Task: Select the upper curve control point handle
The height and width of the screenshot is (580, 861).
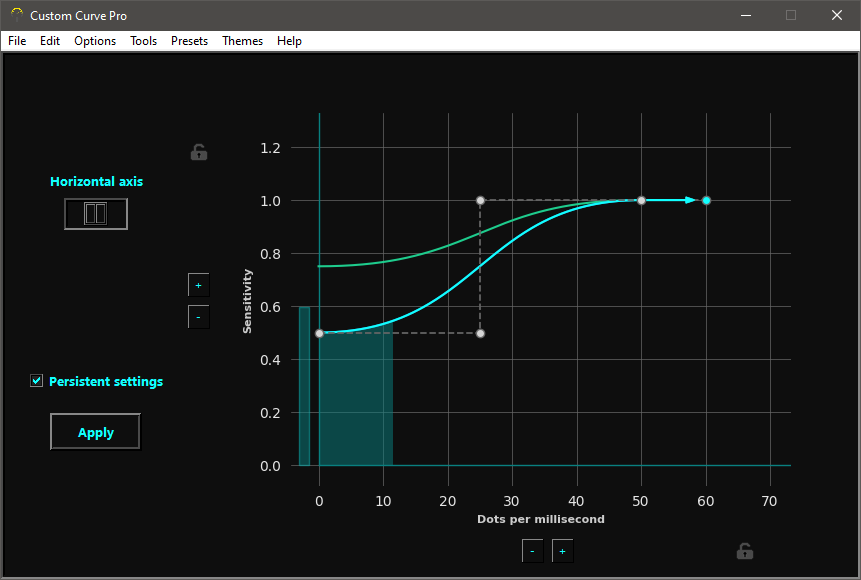Action: (479, 200)
